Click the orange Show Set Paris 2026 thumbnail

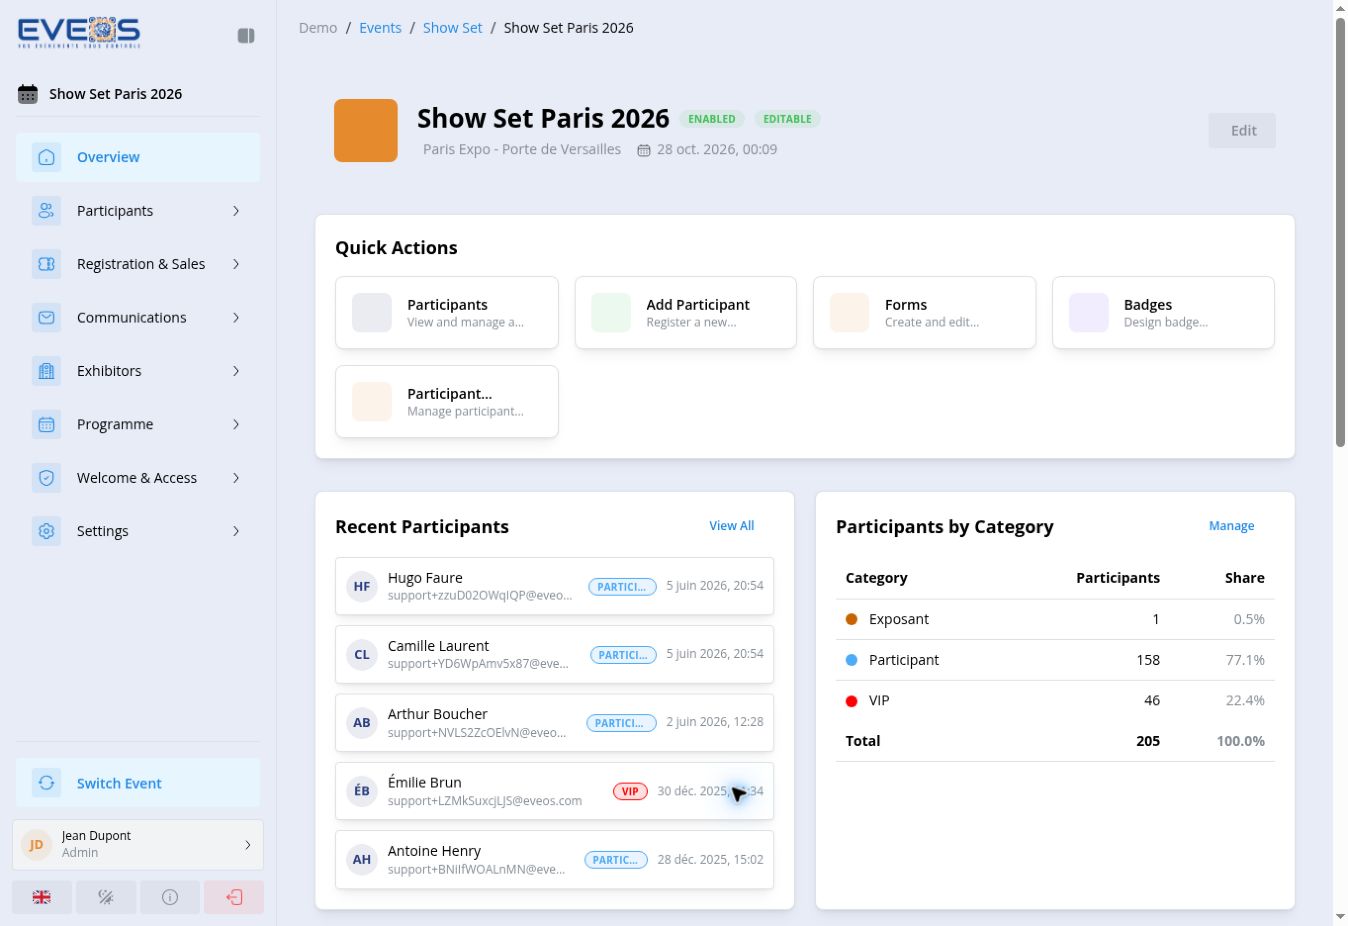(x=366, y=130)
